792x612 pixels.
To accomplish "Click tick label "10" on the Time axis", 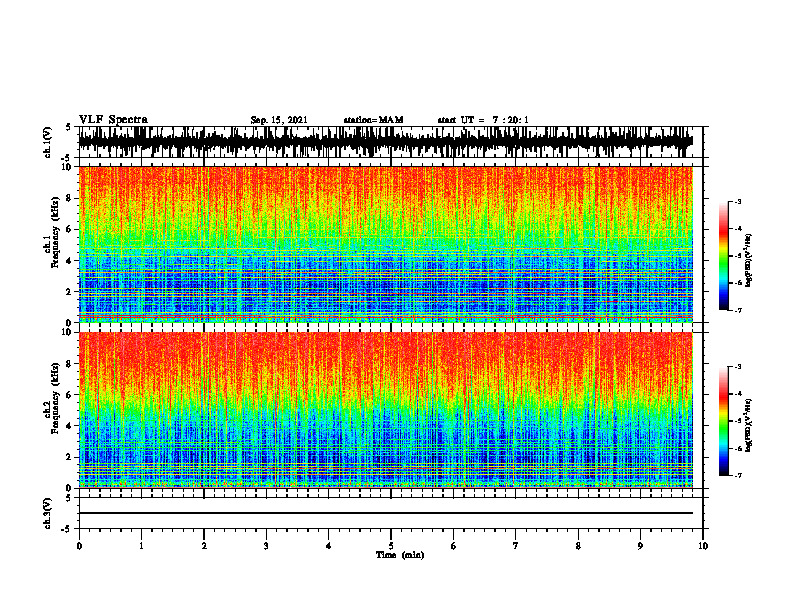I will pyautogui.click(x=703, y=546).
